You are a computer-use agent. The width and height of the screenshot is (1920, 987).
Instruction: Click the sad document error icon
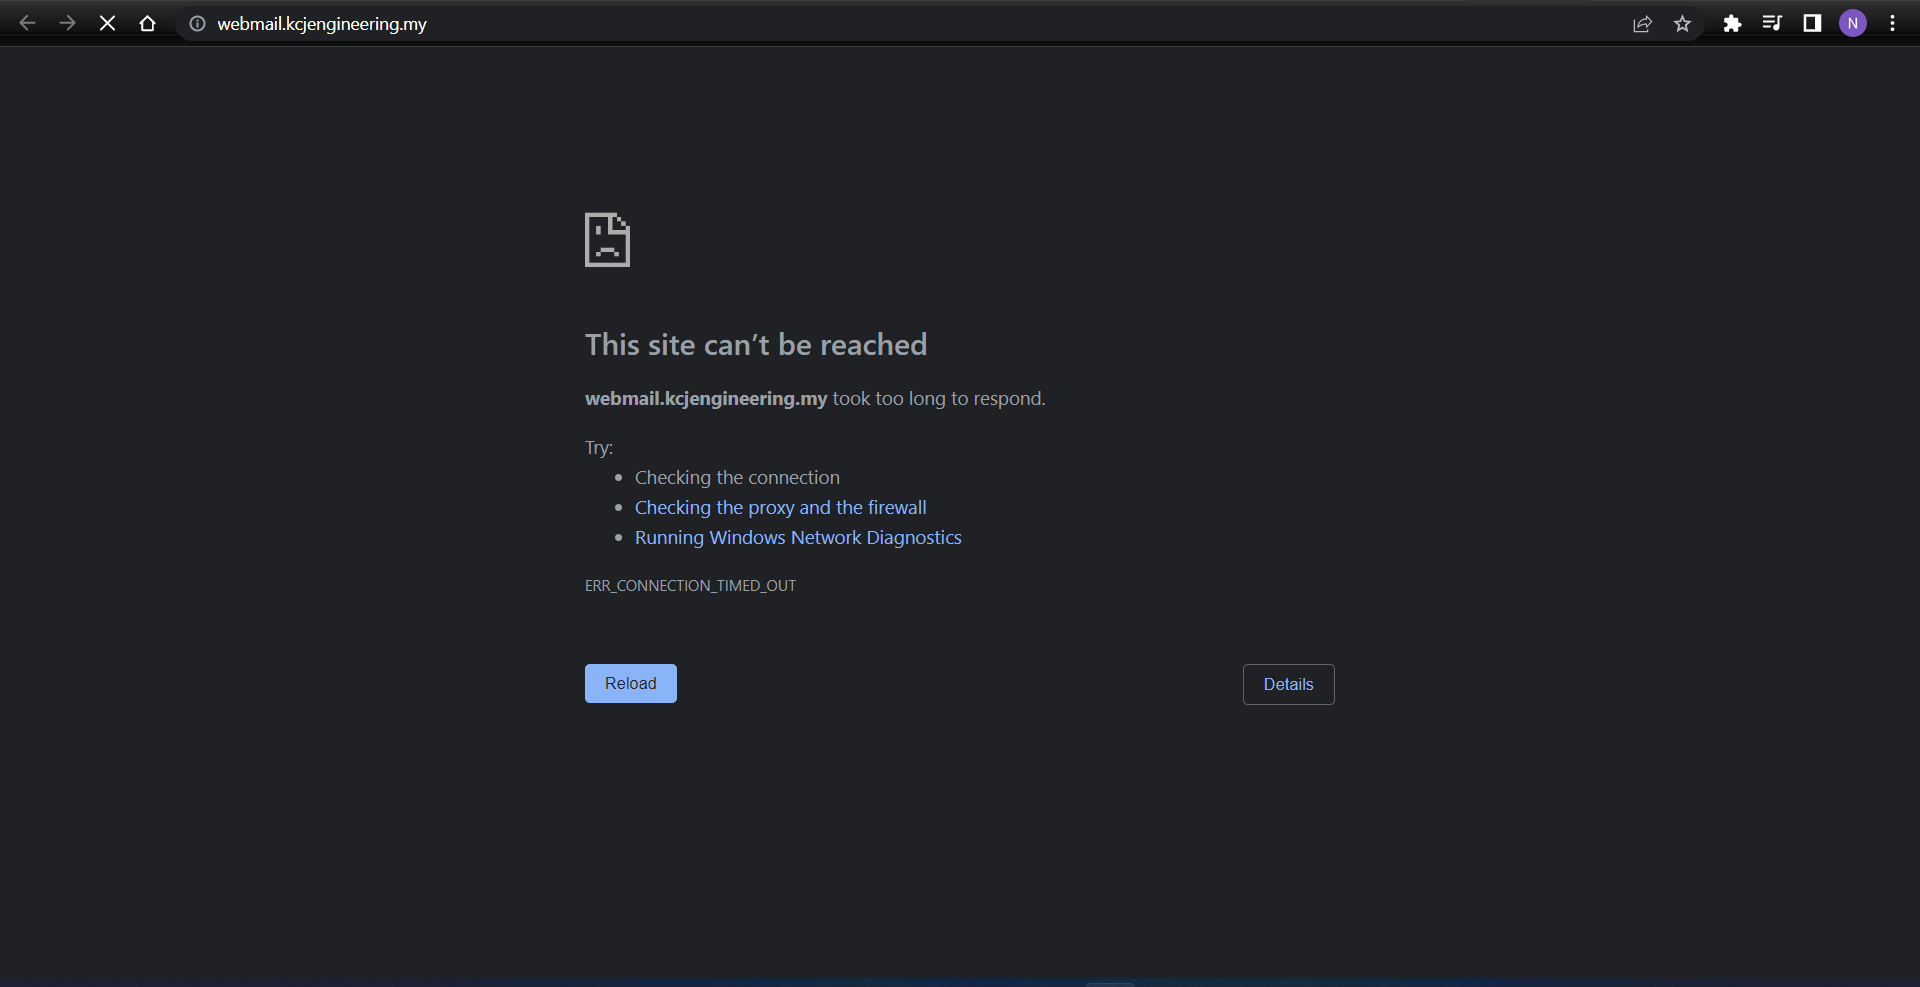coord(607,240)
